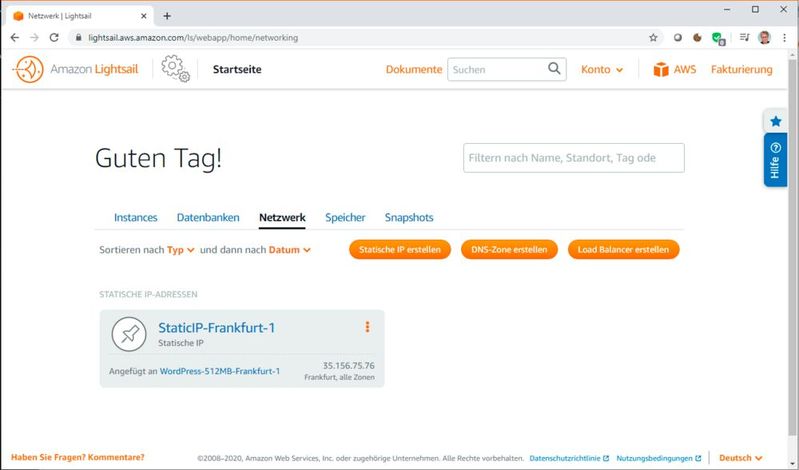Image resolution: width=799 pixels, height=470 pixels.
Task: Click the round grey extension icon
Action: pos(677,38)
